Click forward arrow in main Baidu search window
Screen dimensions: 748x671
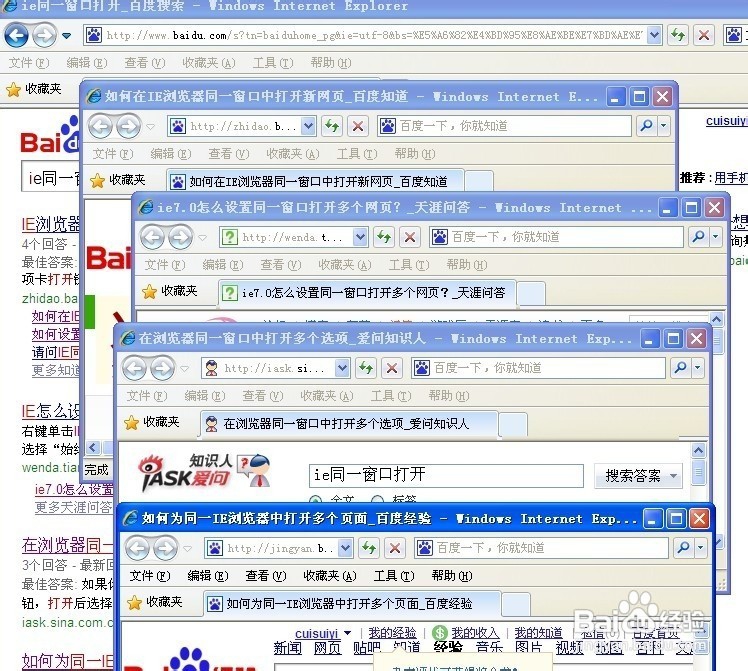tap(44, 35)
